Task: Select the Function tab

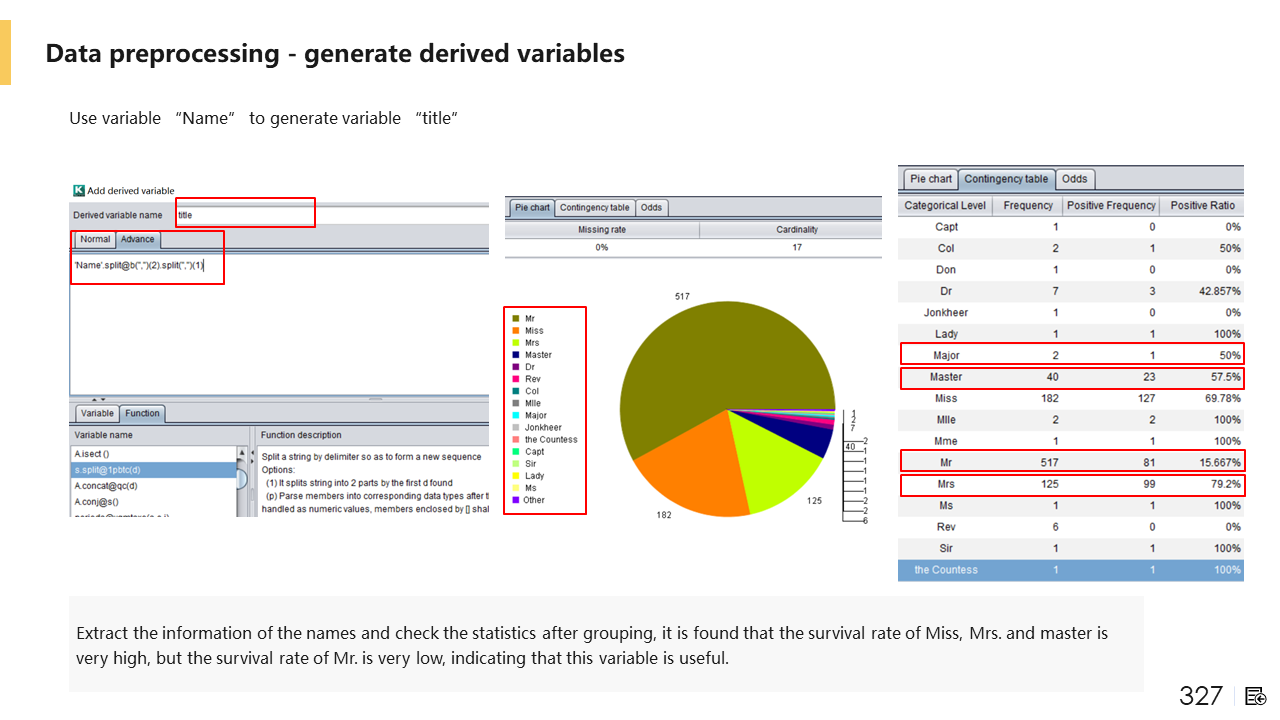Action: pyautogui.click(x=142, y=413)
